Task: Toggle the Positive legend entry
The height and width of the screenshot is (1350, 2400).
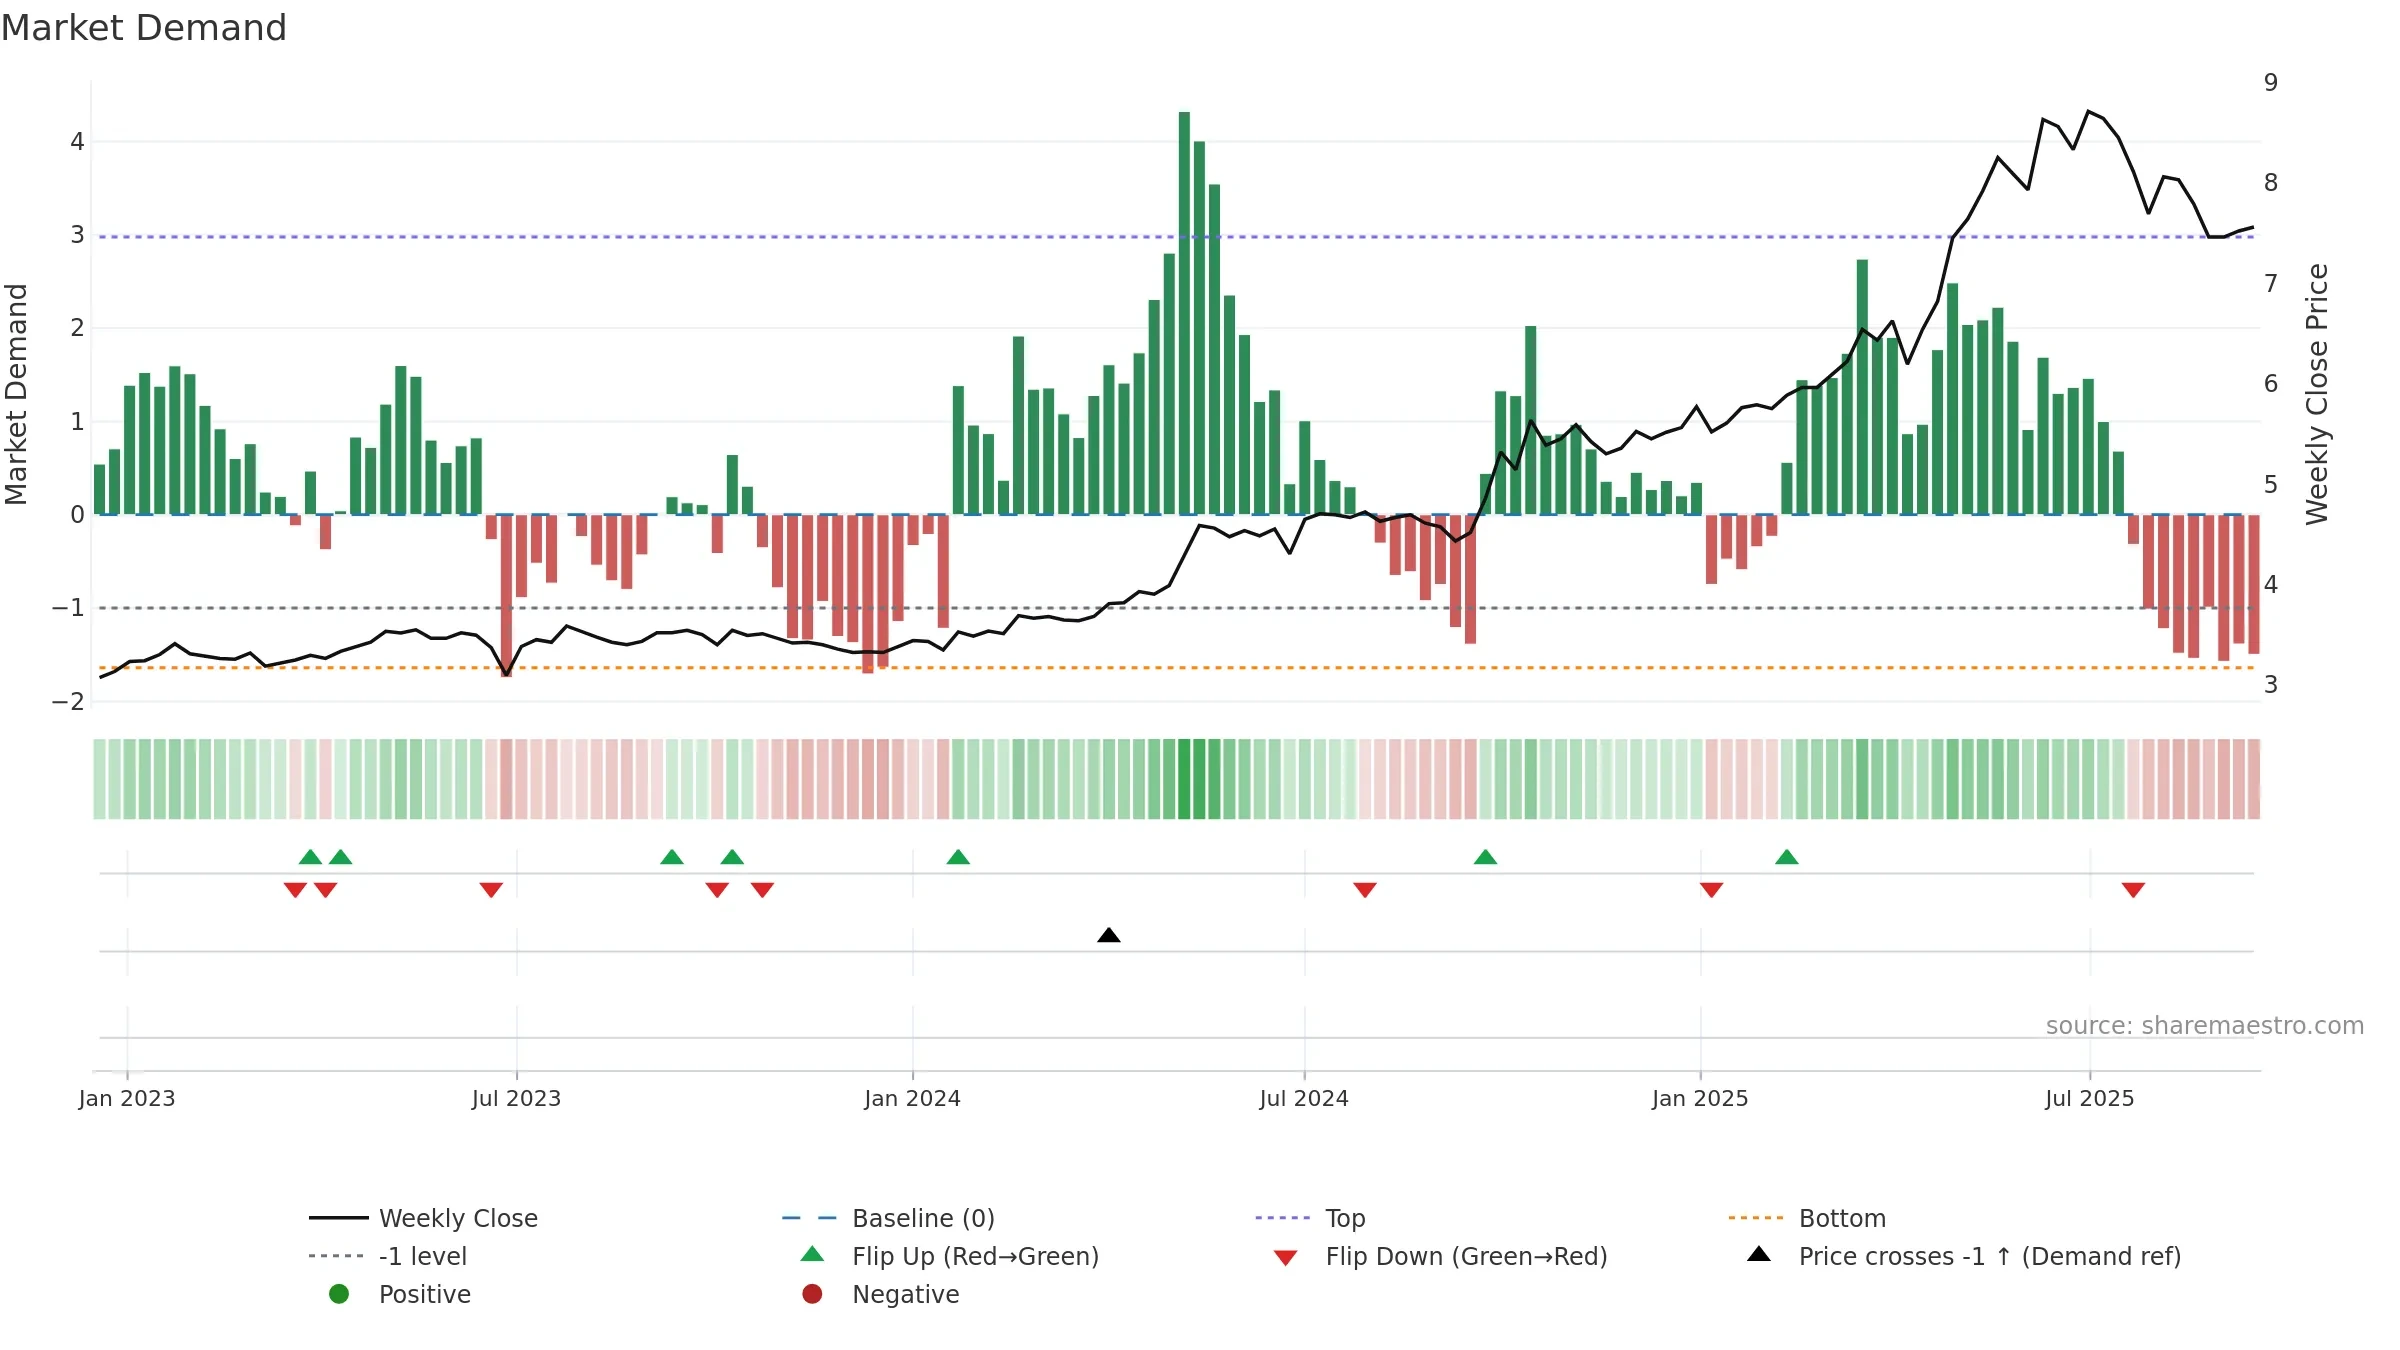Action: (400, 1294)
